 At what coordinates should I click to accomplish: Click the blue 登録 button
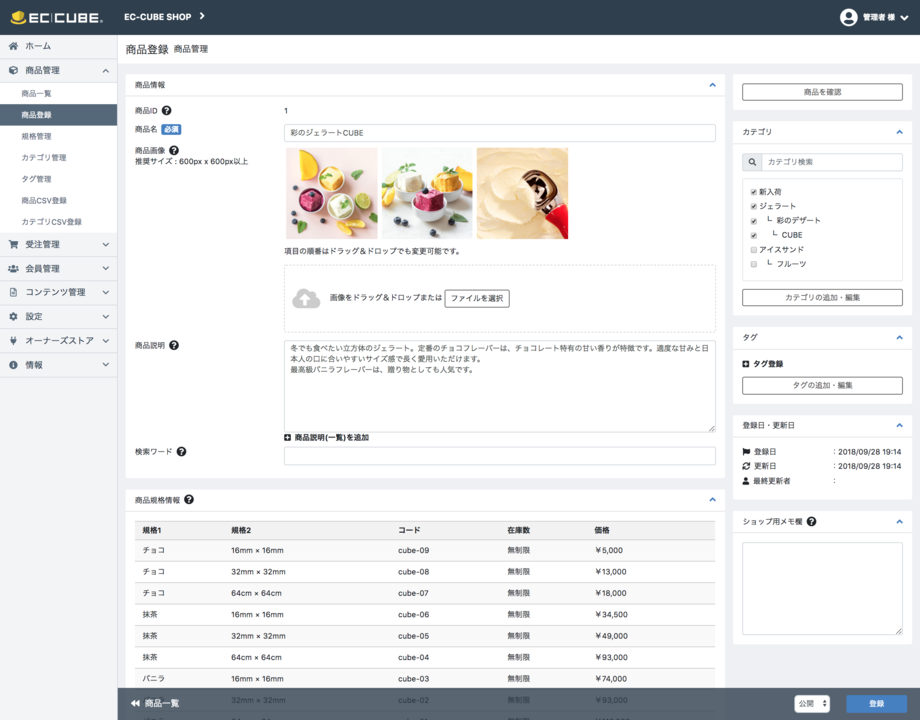point(877,703)
